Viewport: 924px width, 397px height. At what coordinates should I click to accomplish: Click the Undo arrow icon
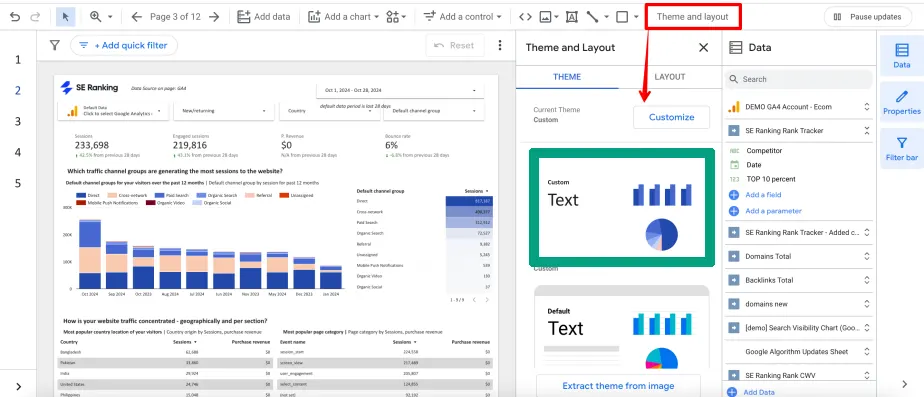pos(15,17)
